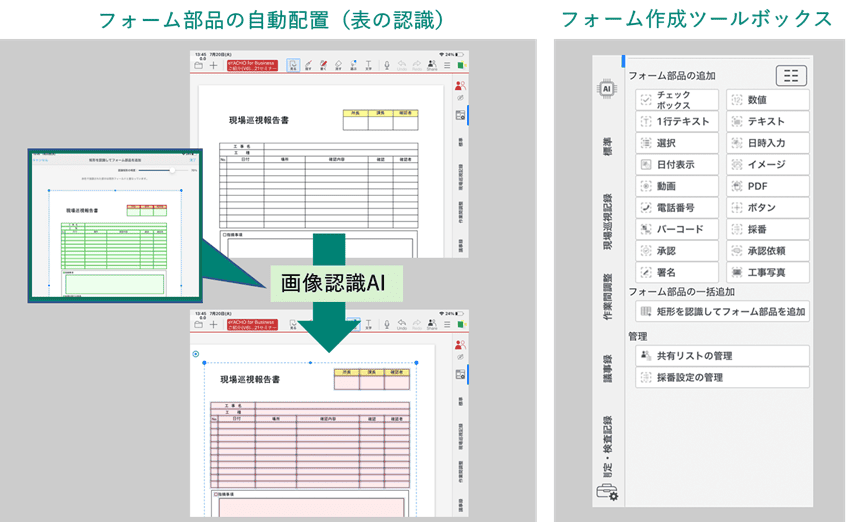Click the microphone icon in the upper toolbar
Screen dimensions: 847x522
tap(386, 66)
